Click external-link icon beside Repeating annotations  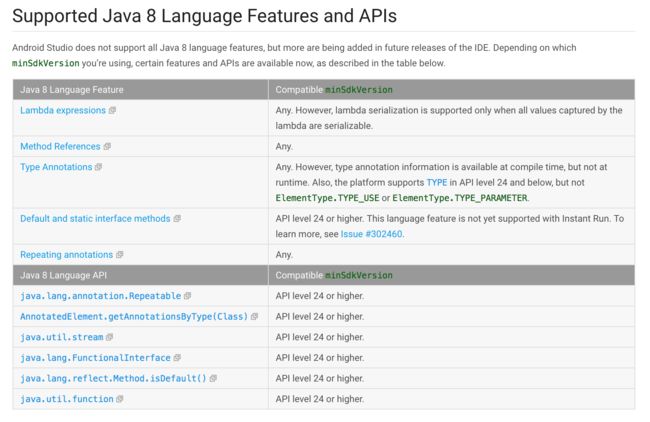pyautogui.click(x=119, y=255)
